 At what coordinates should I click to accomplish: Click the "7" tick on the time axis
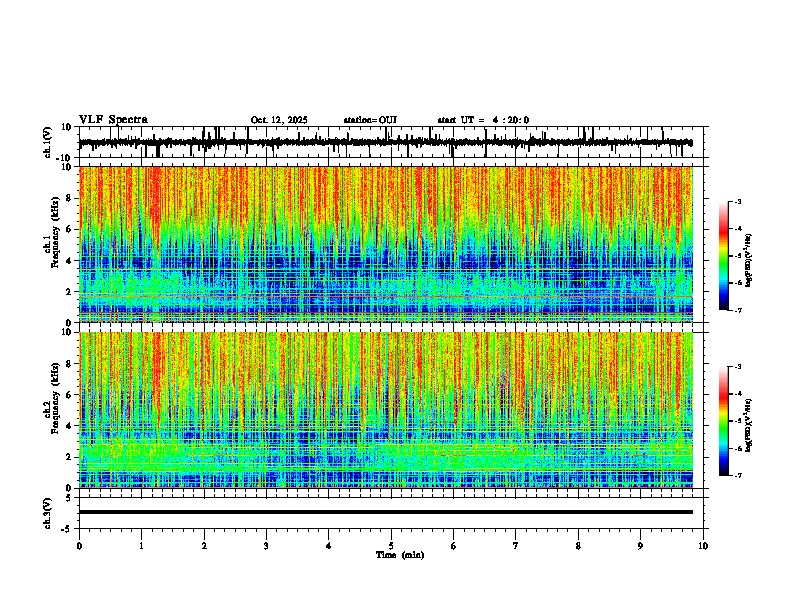(x=516, y=546)
